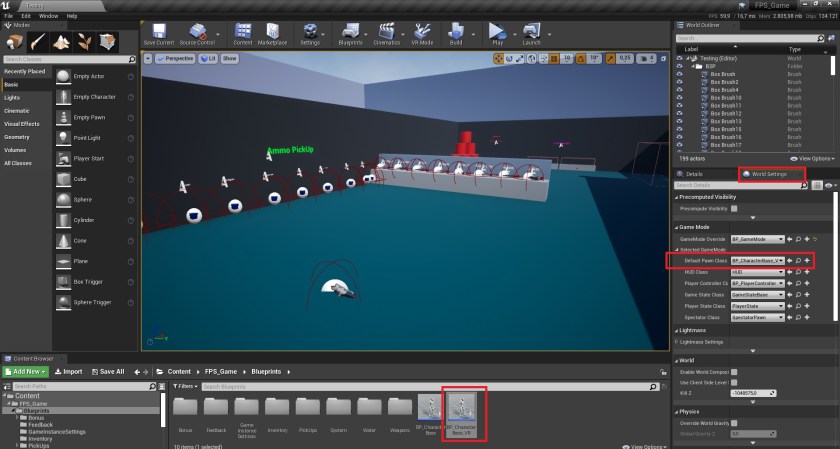Click Save All in Content Browser

click(x=107, y=371)
